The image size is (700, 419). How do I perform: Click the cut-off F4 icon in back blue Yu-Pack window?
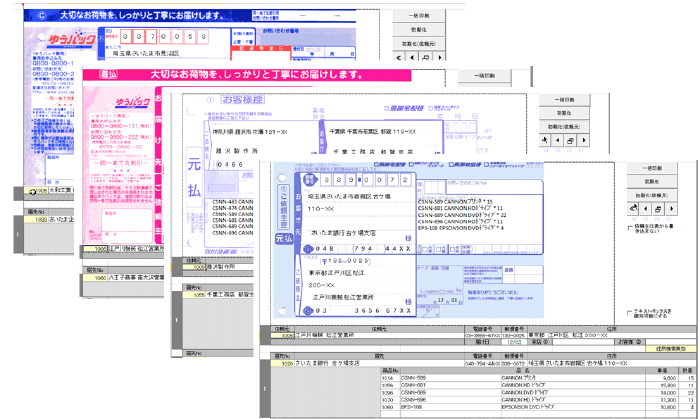coord(399,57)
